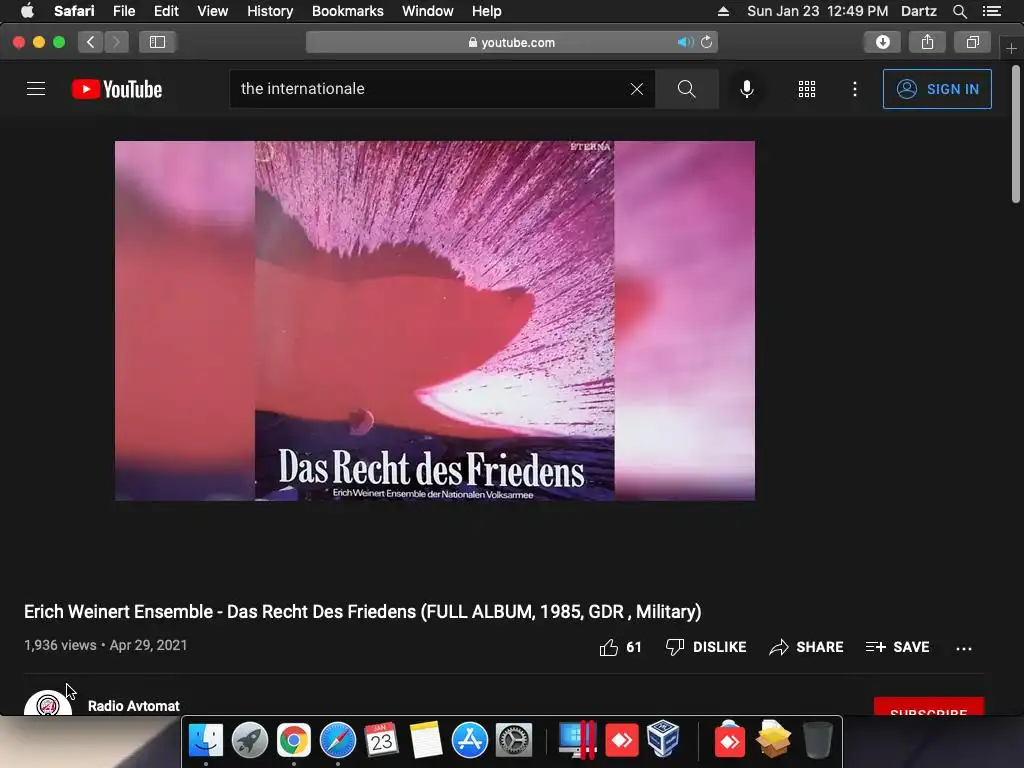Open Spotlight search in menu bar
This screenshot has width=1024, height=768.
(959, 11)
